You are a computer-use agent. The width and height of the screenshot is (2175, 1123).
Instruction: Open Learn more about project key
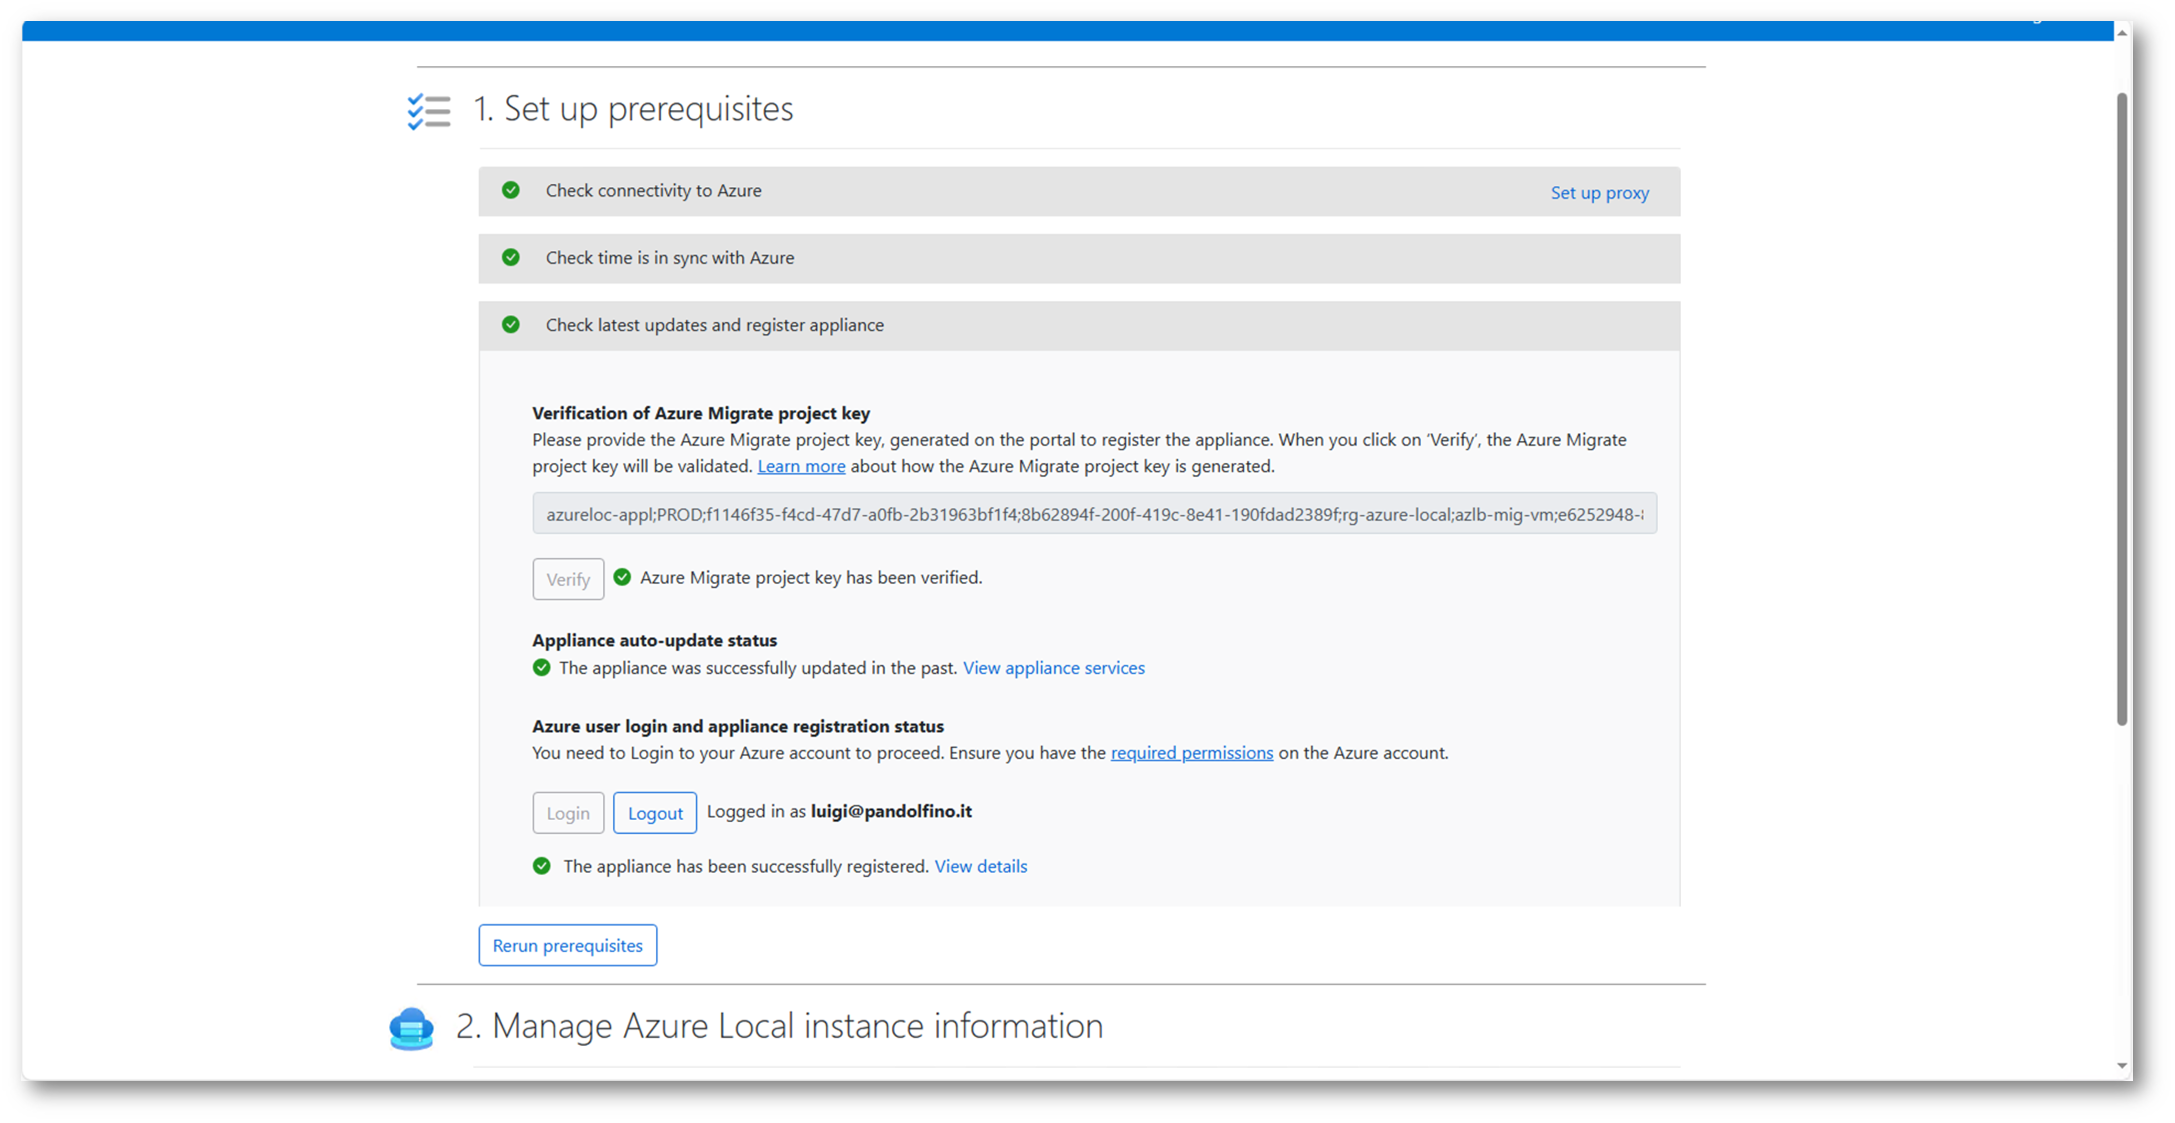[800, 466]
